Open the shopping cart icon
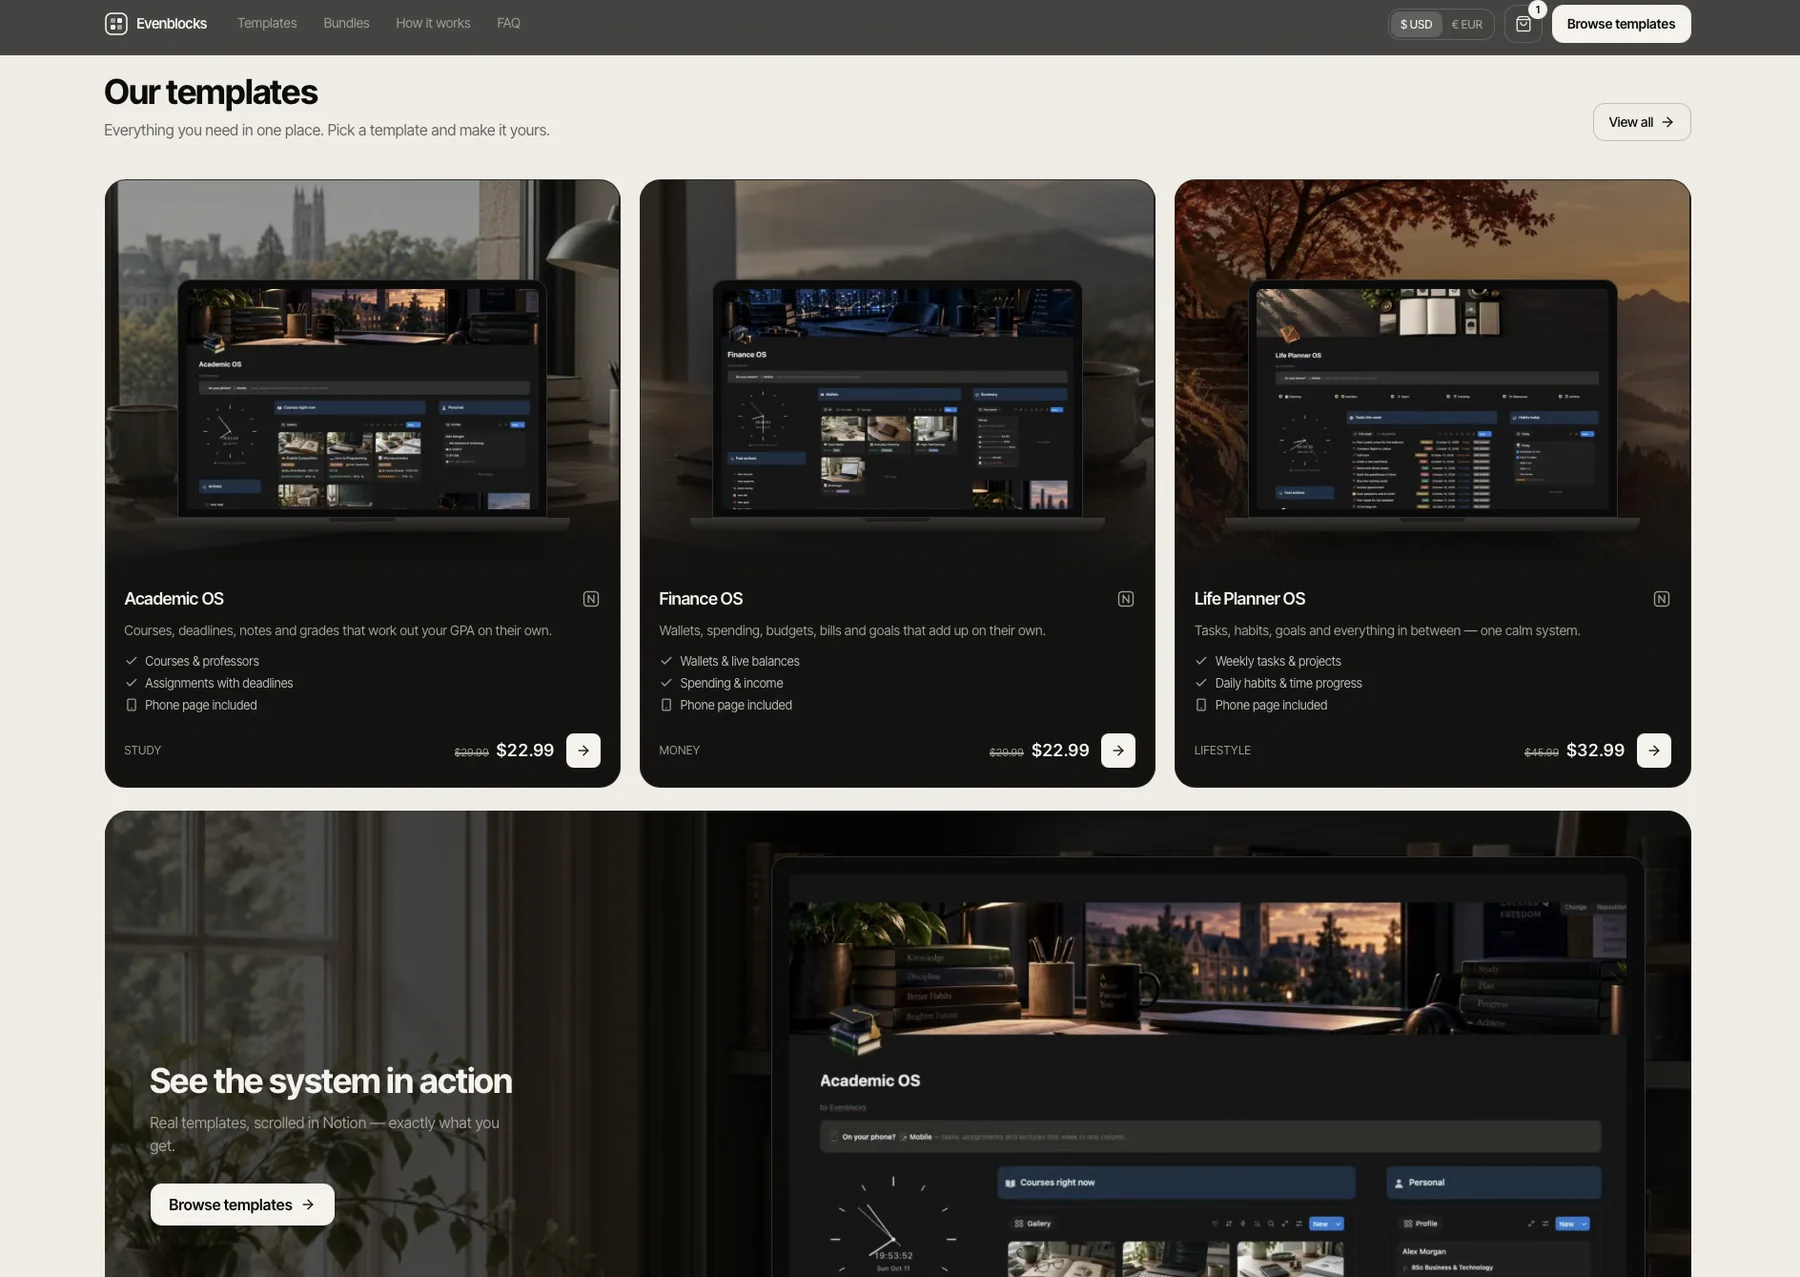The width and height of the screenshot is (1800, 1277). click(1523, 24)
